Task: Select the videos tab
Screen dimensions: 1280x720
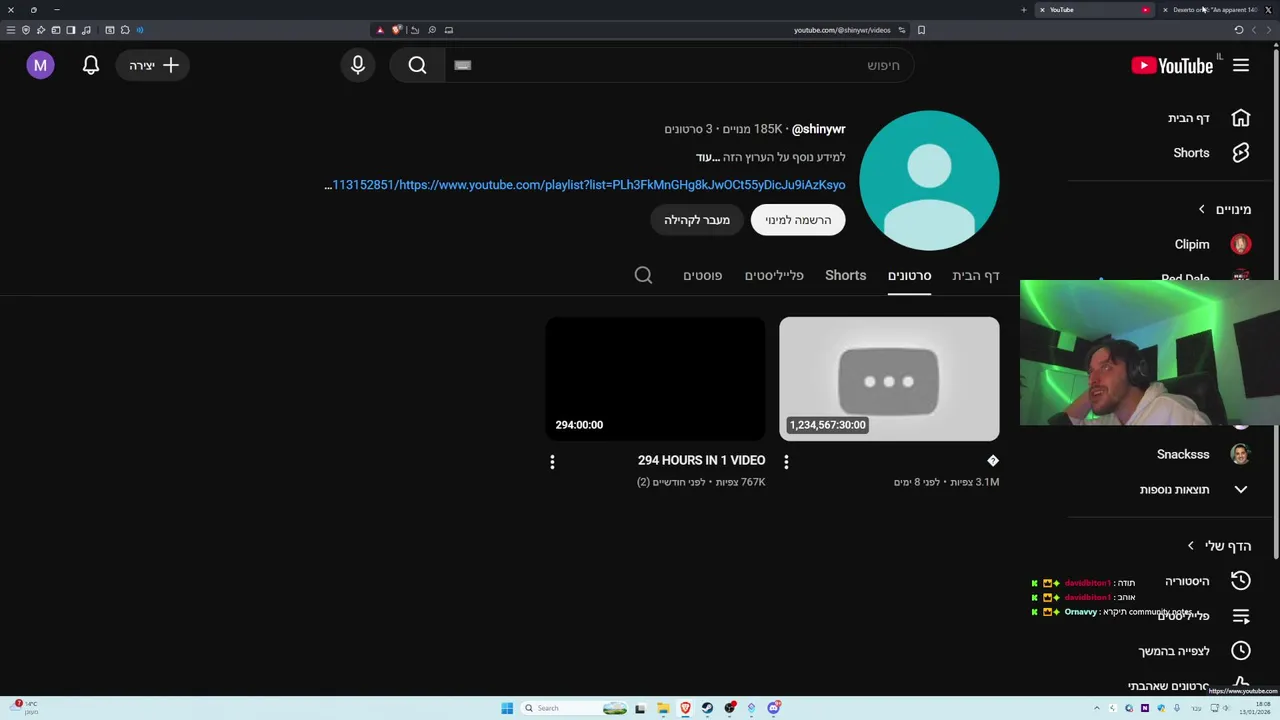Action: tap(909, 275)
